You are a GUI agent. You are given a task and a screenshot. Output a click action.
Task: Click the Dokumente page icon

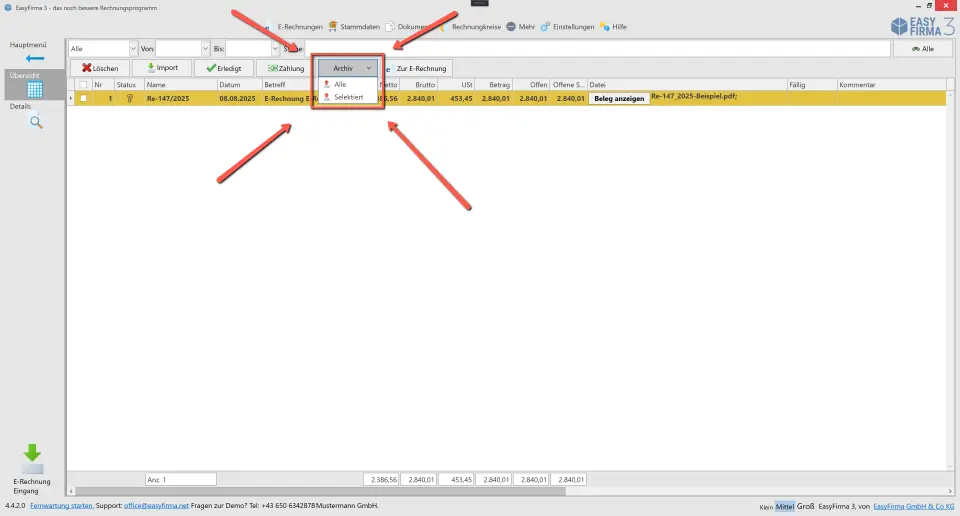[389, 26]
